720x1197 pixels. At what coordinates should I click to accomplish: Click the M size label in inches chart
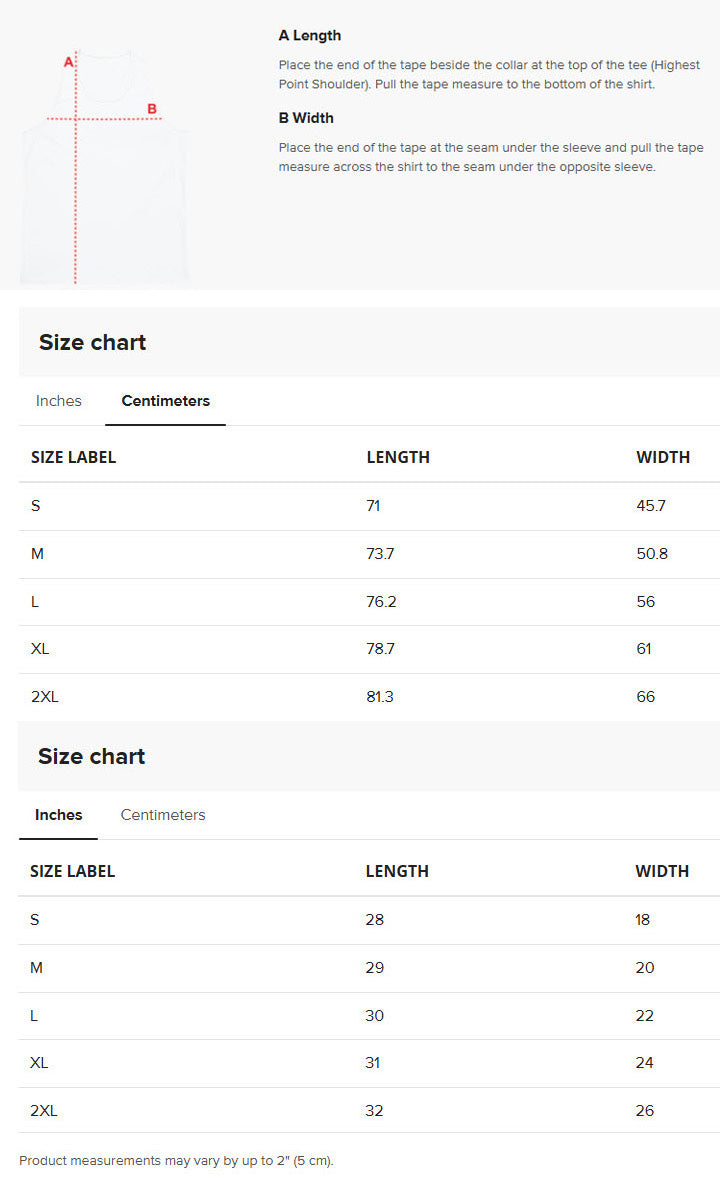38,967
